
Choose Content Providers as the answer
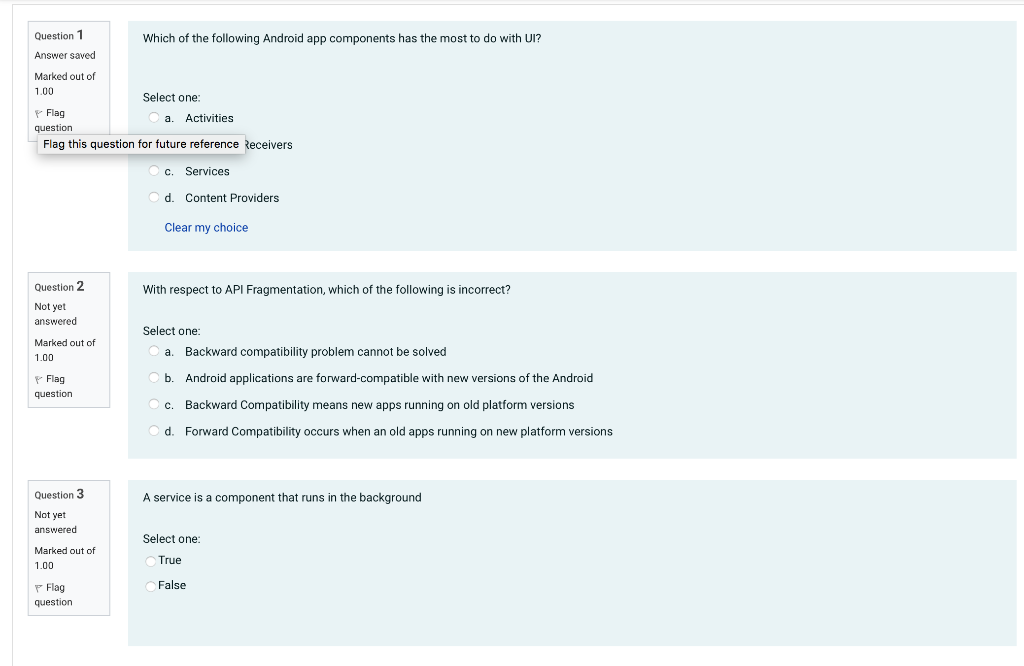pos(153,197)
